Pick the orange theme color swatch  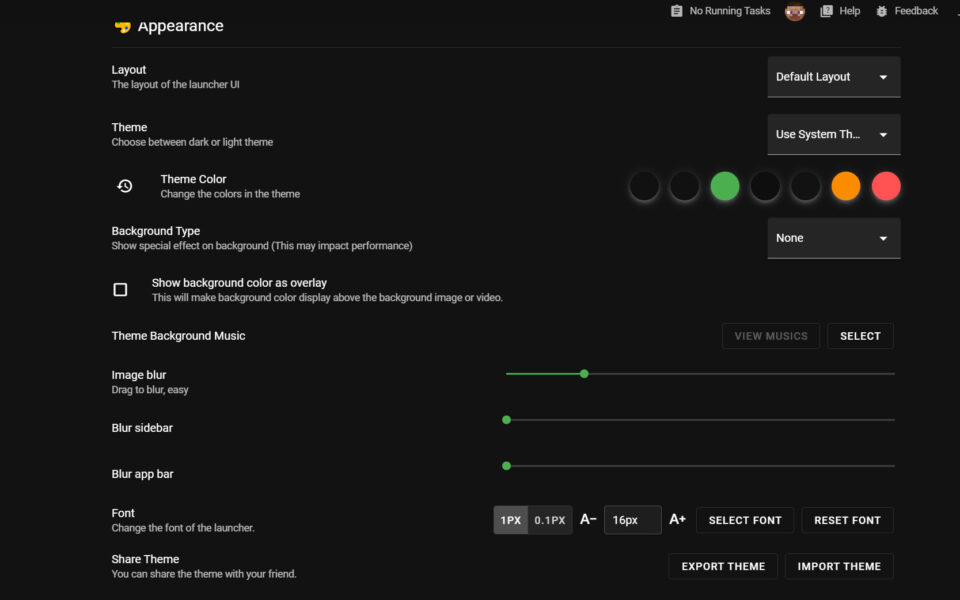[x=846, y=186]
